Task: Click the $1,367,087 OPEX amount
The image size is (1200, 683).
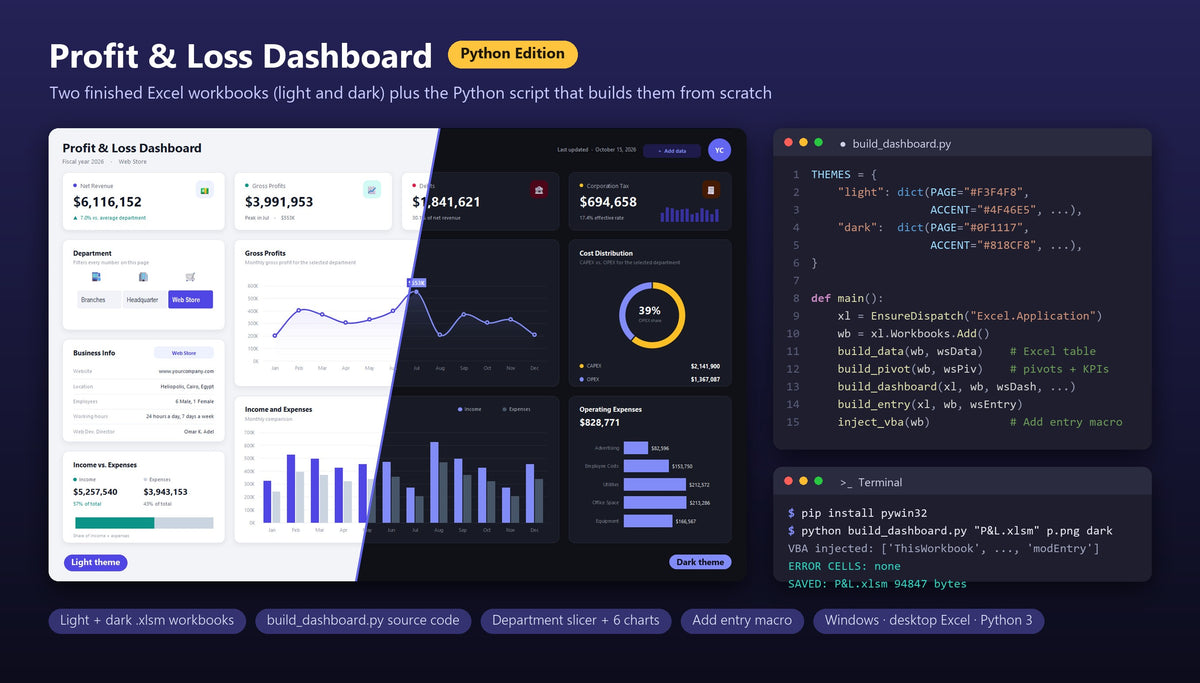Action: (705, 380)
